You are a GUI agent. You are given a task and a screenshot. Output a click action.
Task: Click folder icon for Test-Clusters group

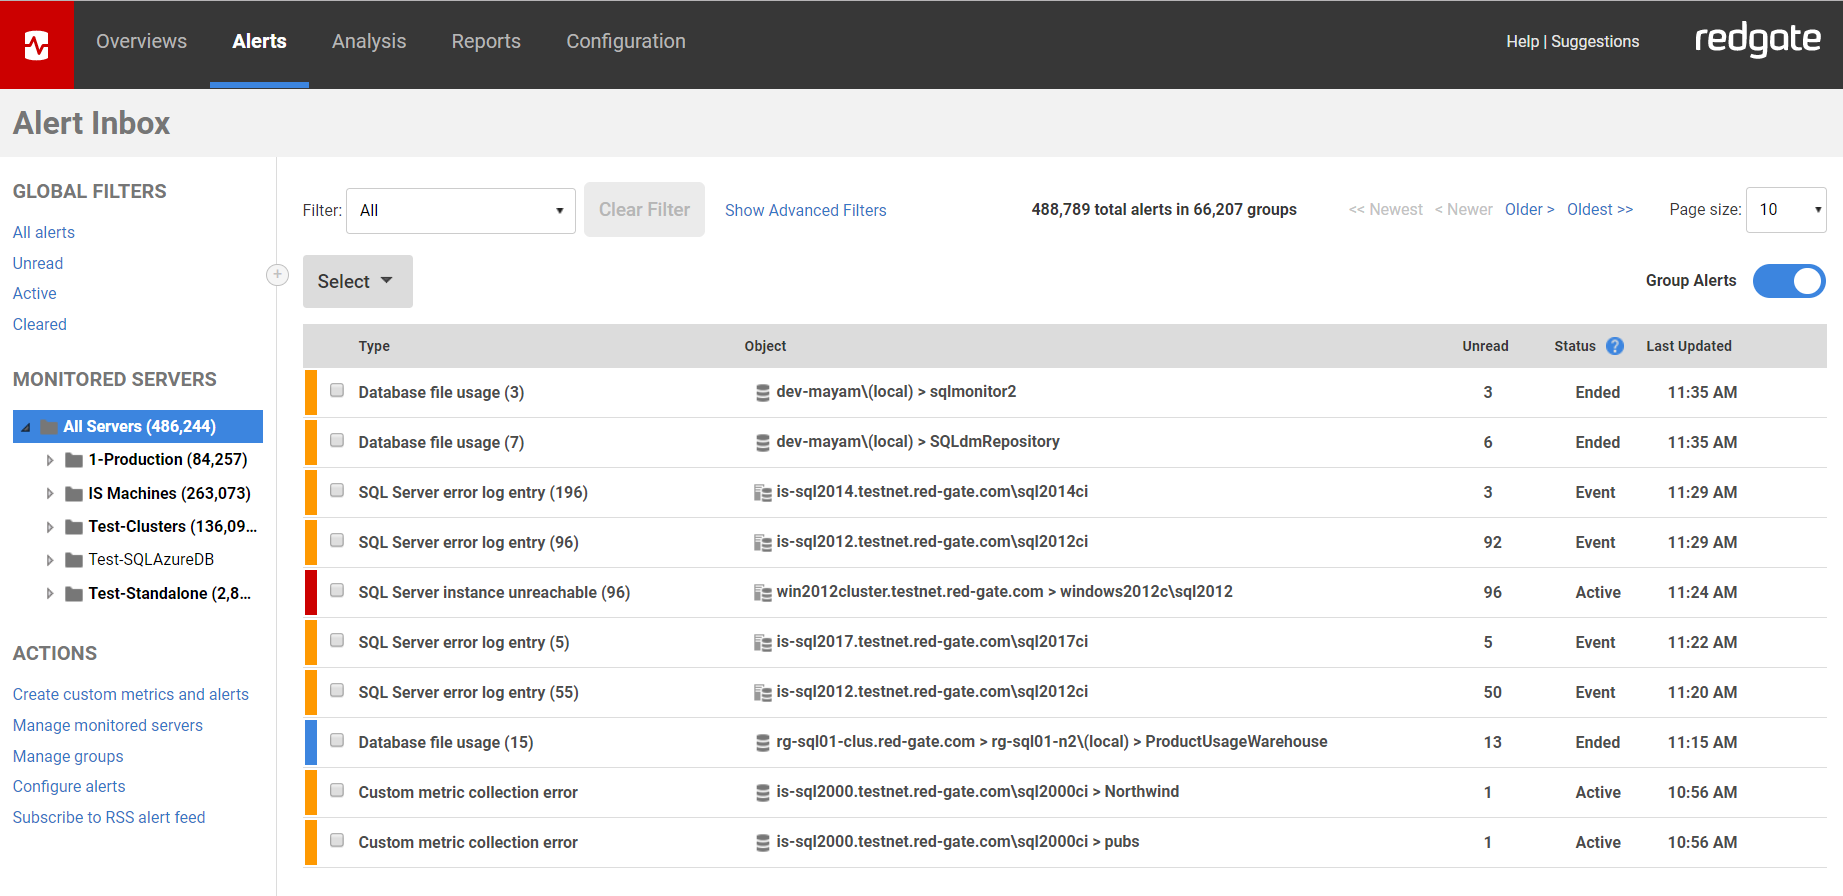coord(74,527)
